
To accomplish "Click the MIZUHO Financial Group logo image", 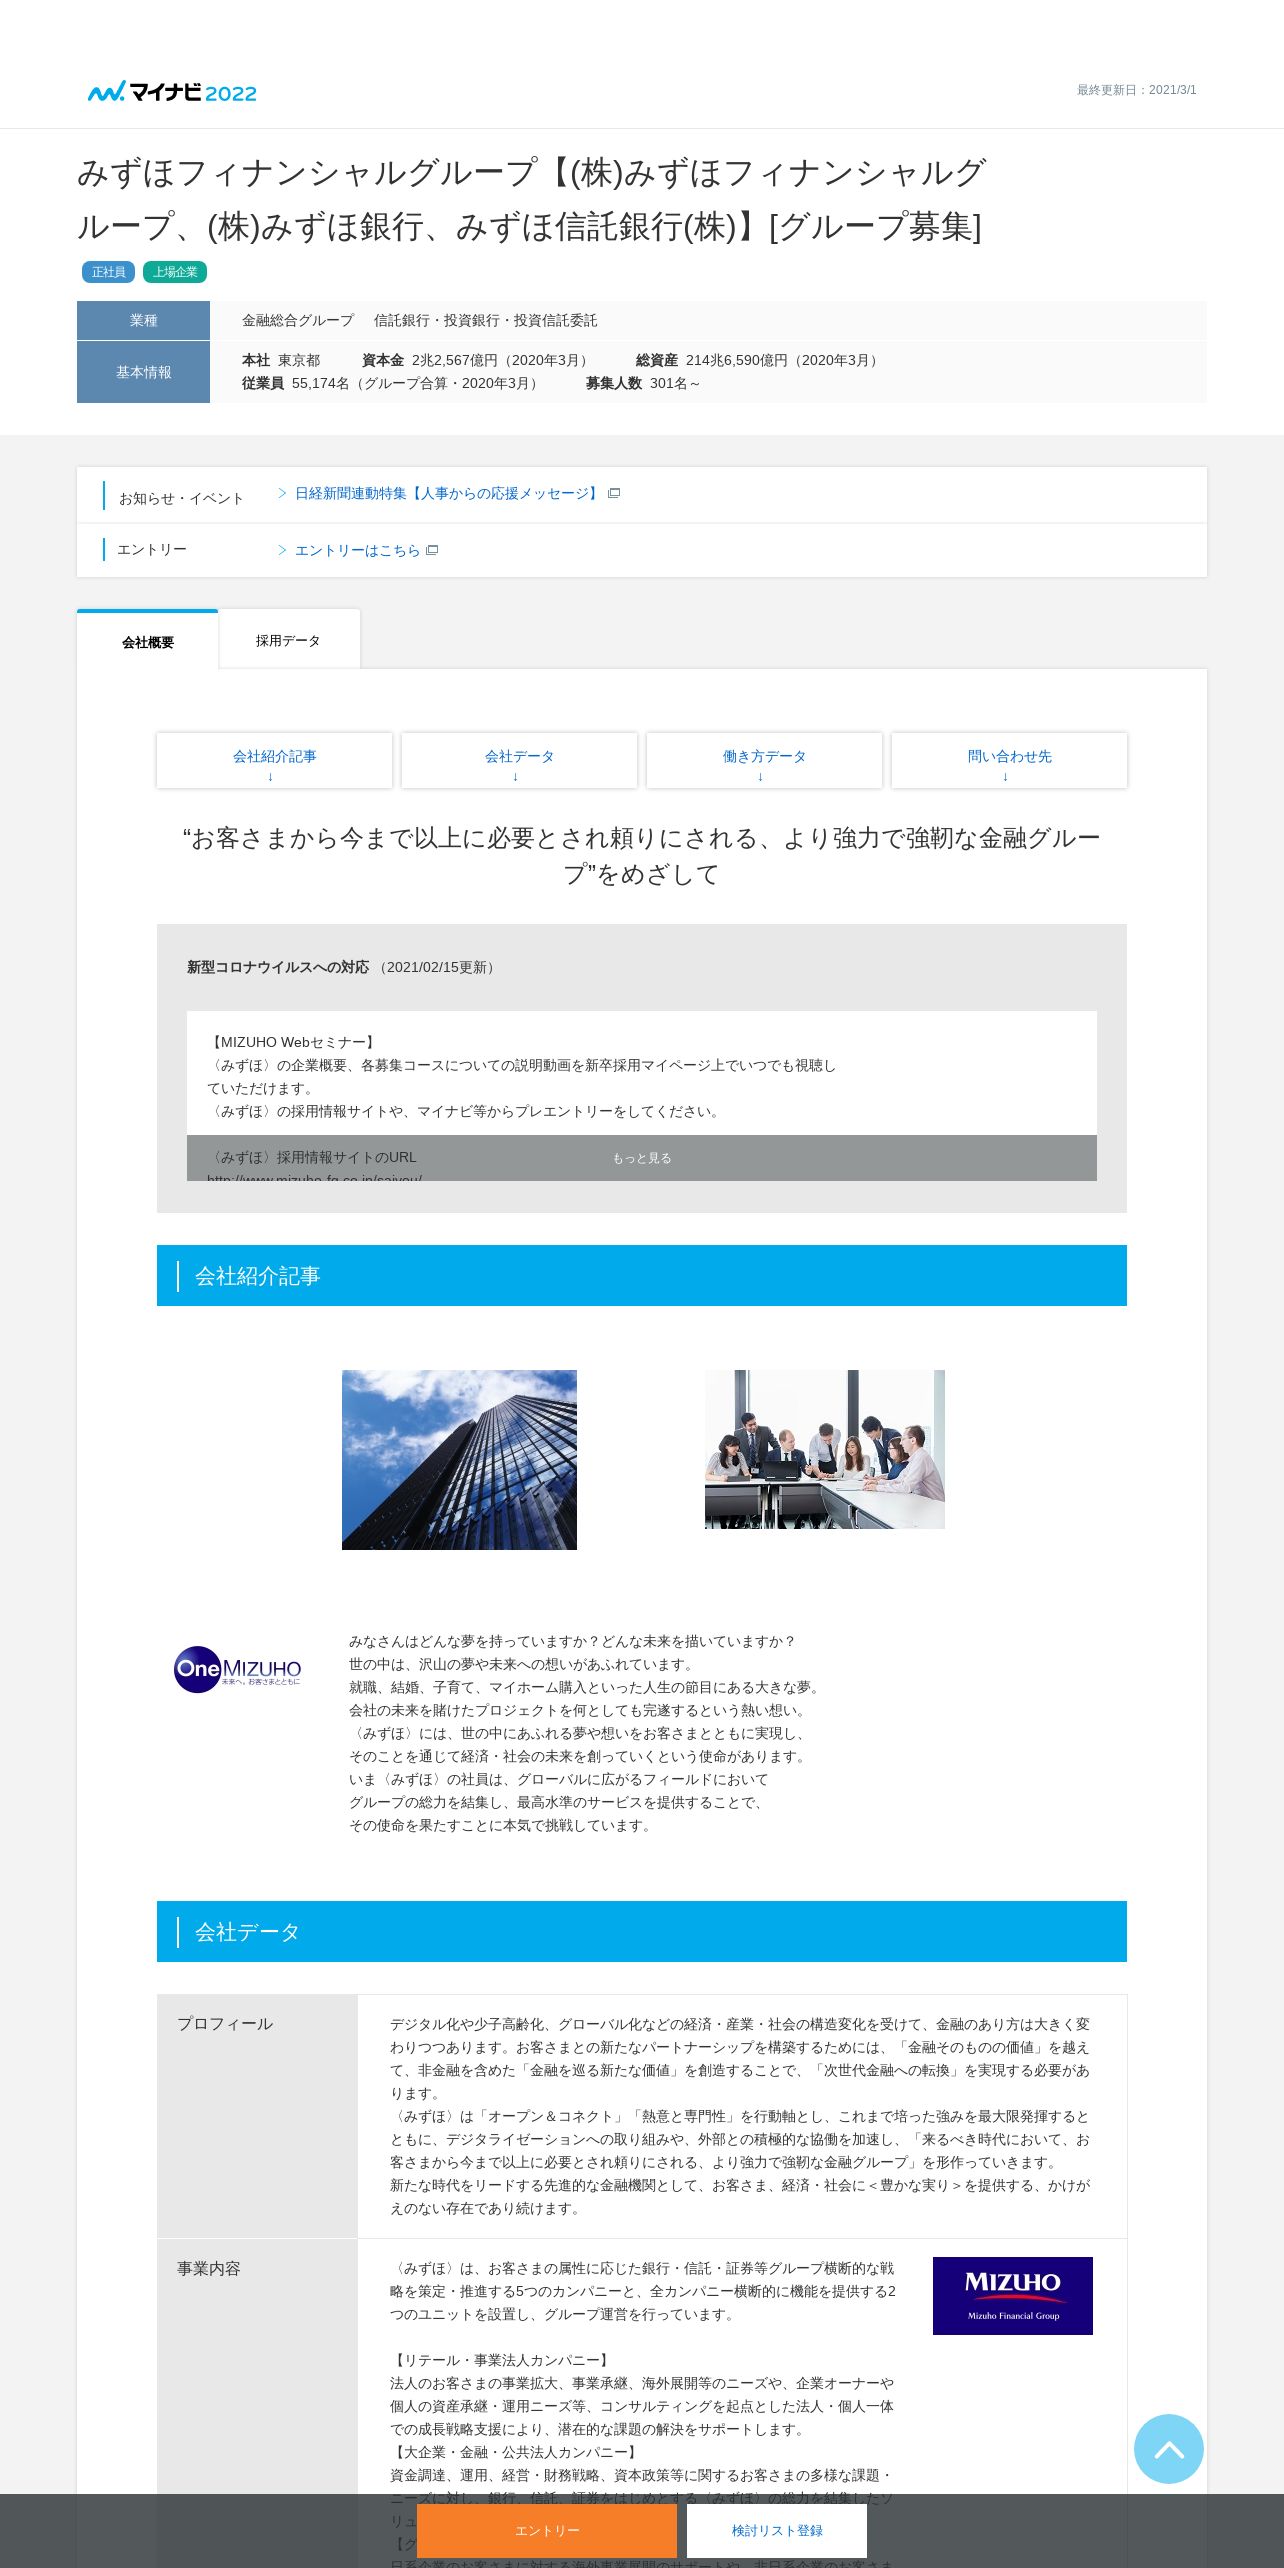I will 1012,2295.
